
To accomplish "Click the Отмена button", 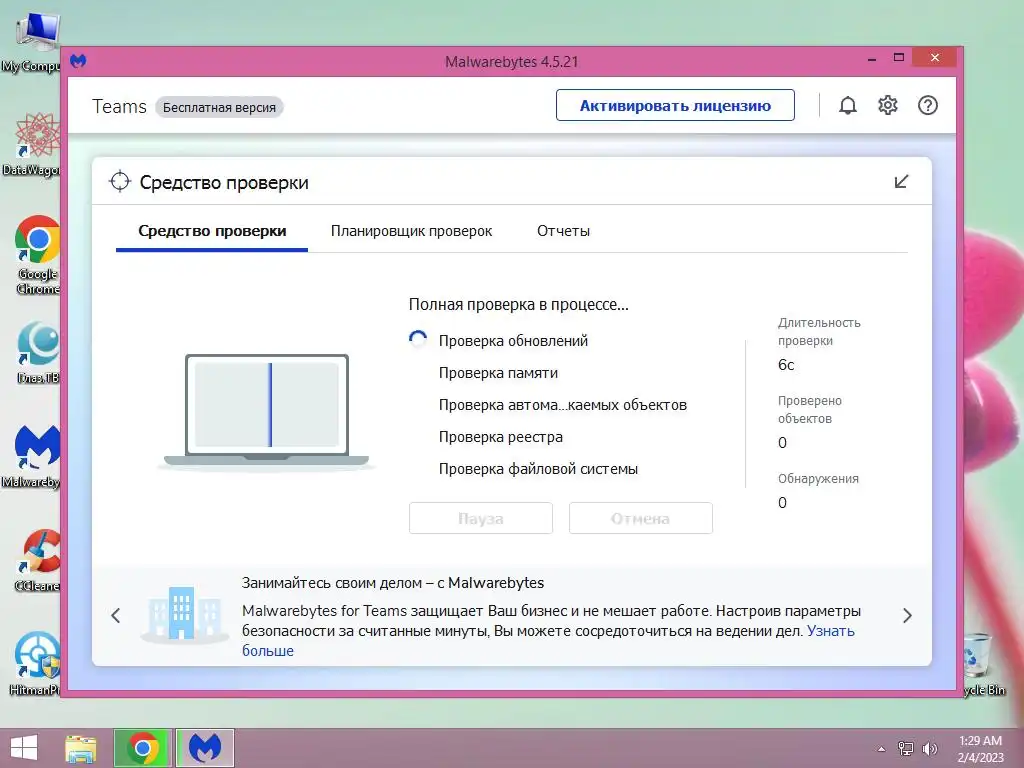I will click(641, 519).
